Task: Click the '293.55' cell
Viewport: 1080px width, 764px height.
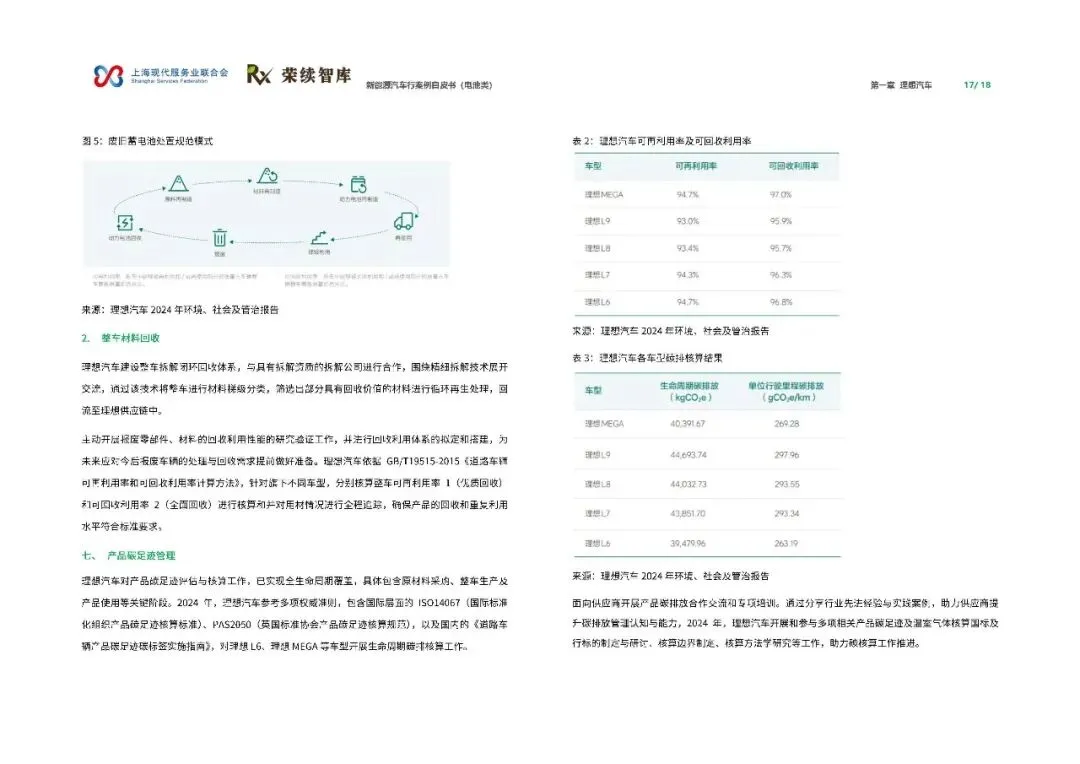Action: (787, 484)
